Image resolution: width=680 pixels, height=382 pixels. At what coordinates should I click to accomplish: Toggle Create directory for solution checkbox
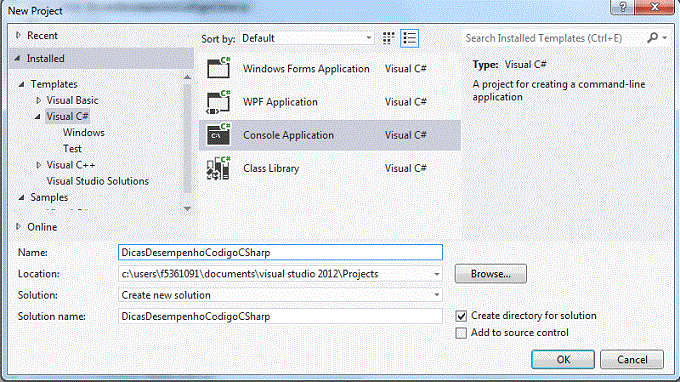pyautogui.click(x=461, y=316)
